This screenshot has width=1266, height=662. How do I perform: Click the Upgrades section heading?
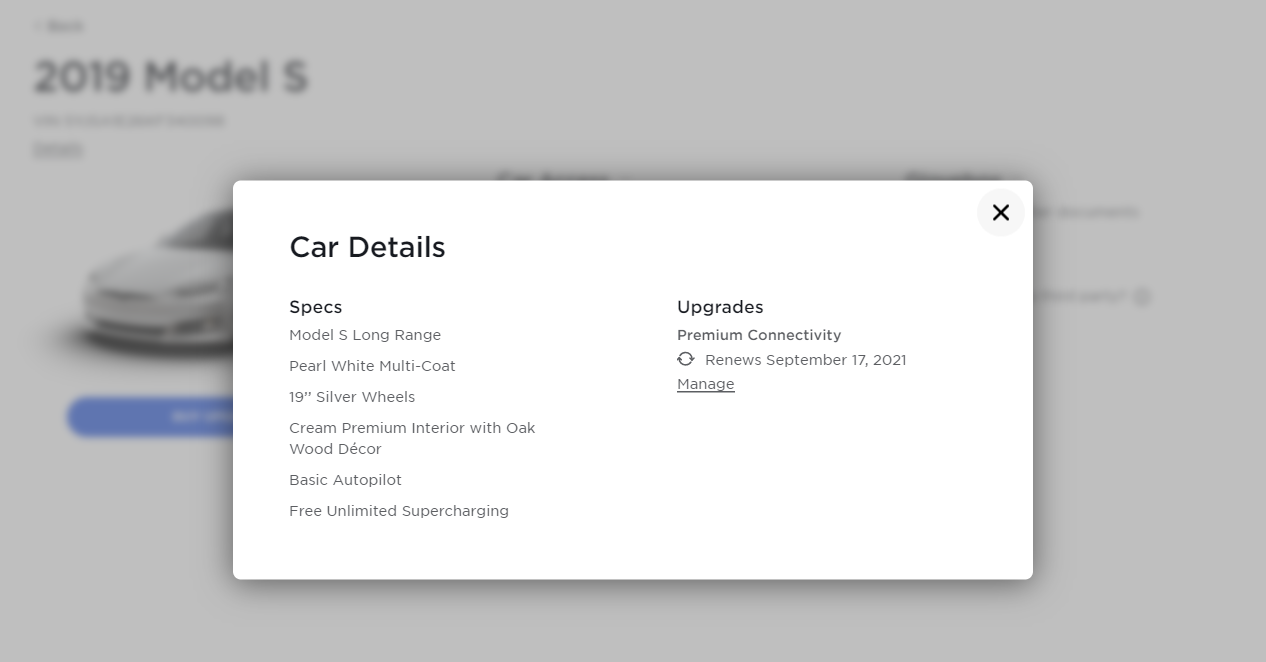pyautogui.click(x=720, y=307)
